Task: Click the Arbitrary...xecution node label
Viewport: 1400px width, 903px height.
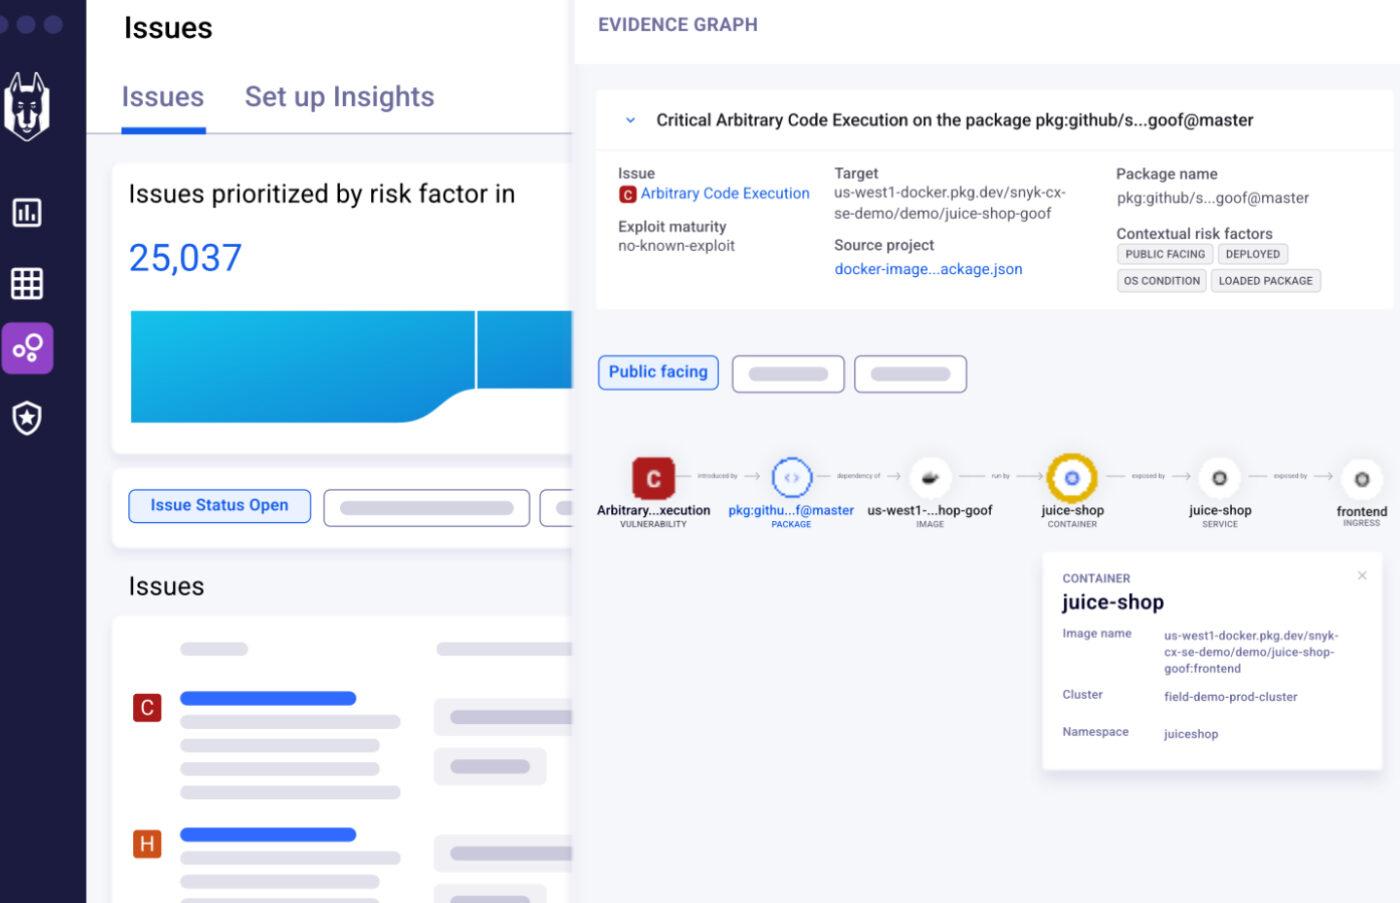Action: (x=653, y=510)
